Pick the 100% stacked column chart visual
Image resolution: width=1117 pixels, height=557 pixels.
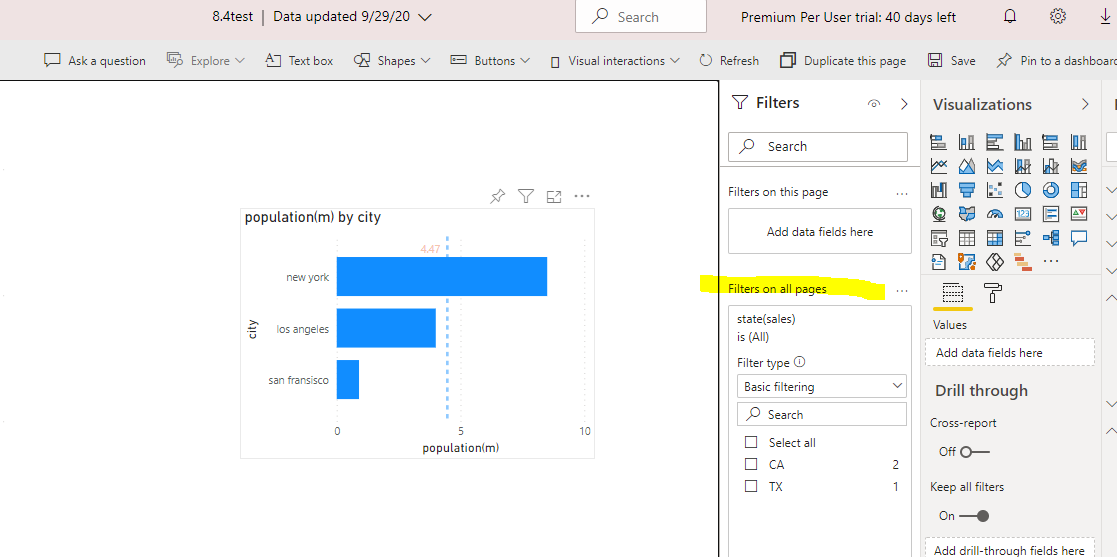(x=1079, y=142)
